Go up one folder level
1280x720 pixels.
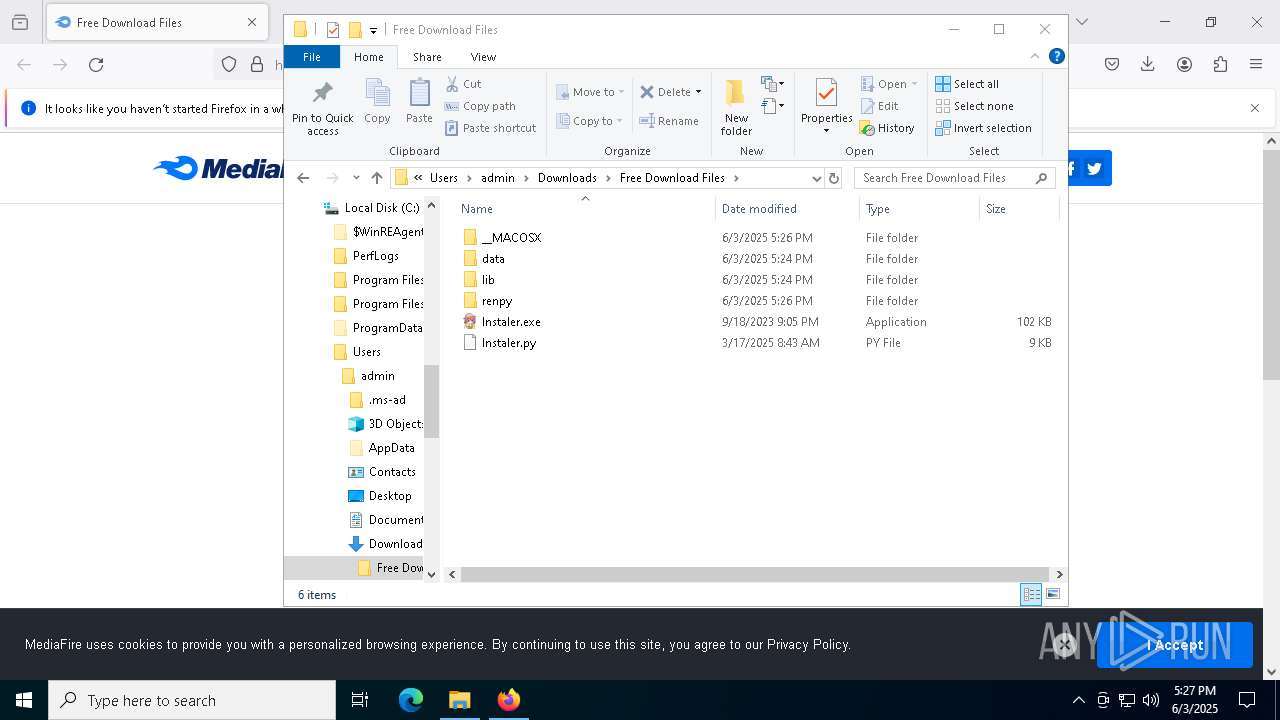[376, 178]
